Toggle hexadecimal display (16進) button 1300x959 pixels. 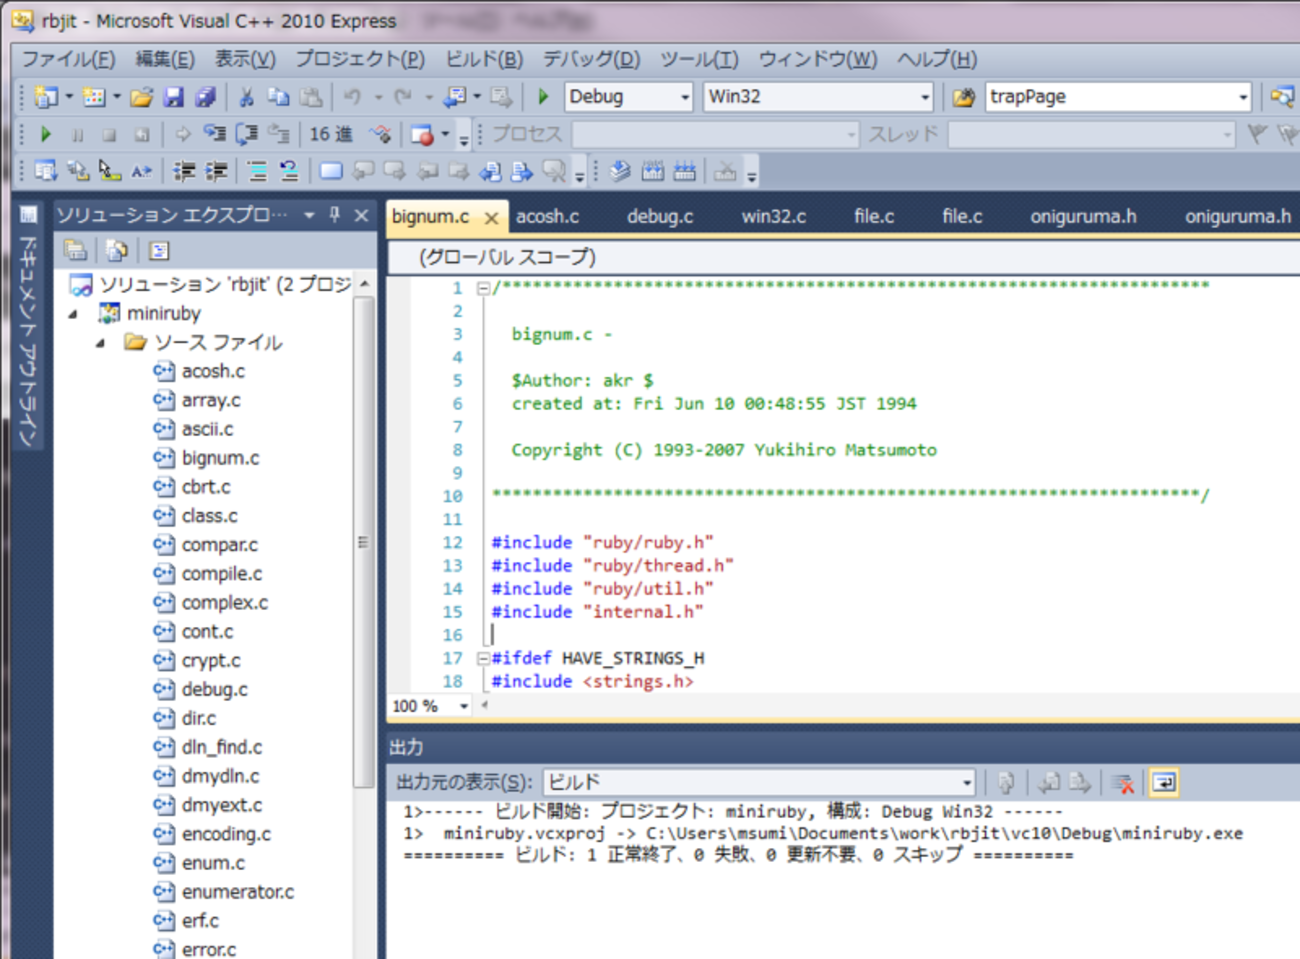pyautogui.click(x=330, y=134)
